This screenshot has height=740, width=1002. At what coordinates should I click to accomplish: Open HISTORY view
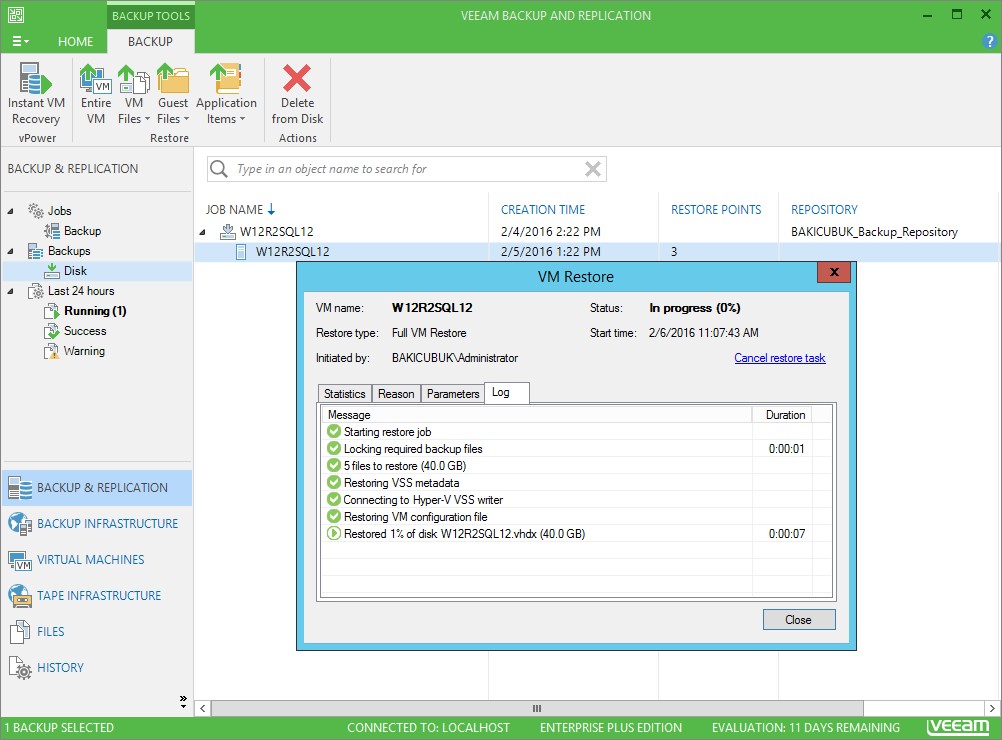[97, 668]
